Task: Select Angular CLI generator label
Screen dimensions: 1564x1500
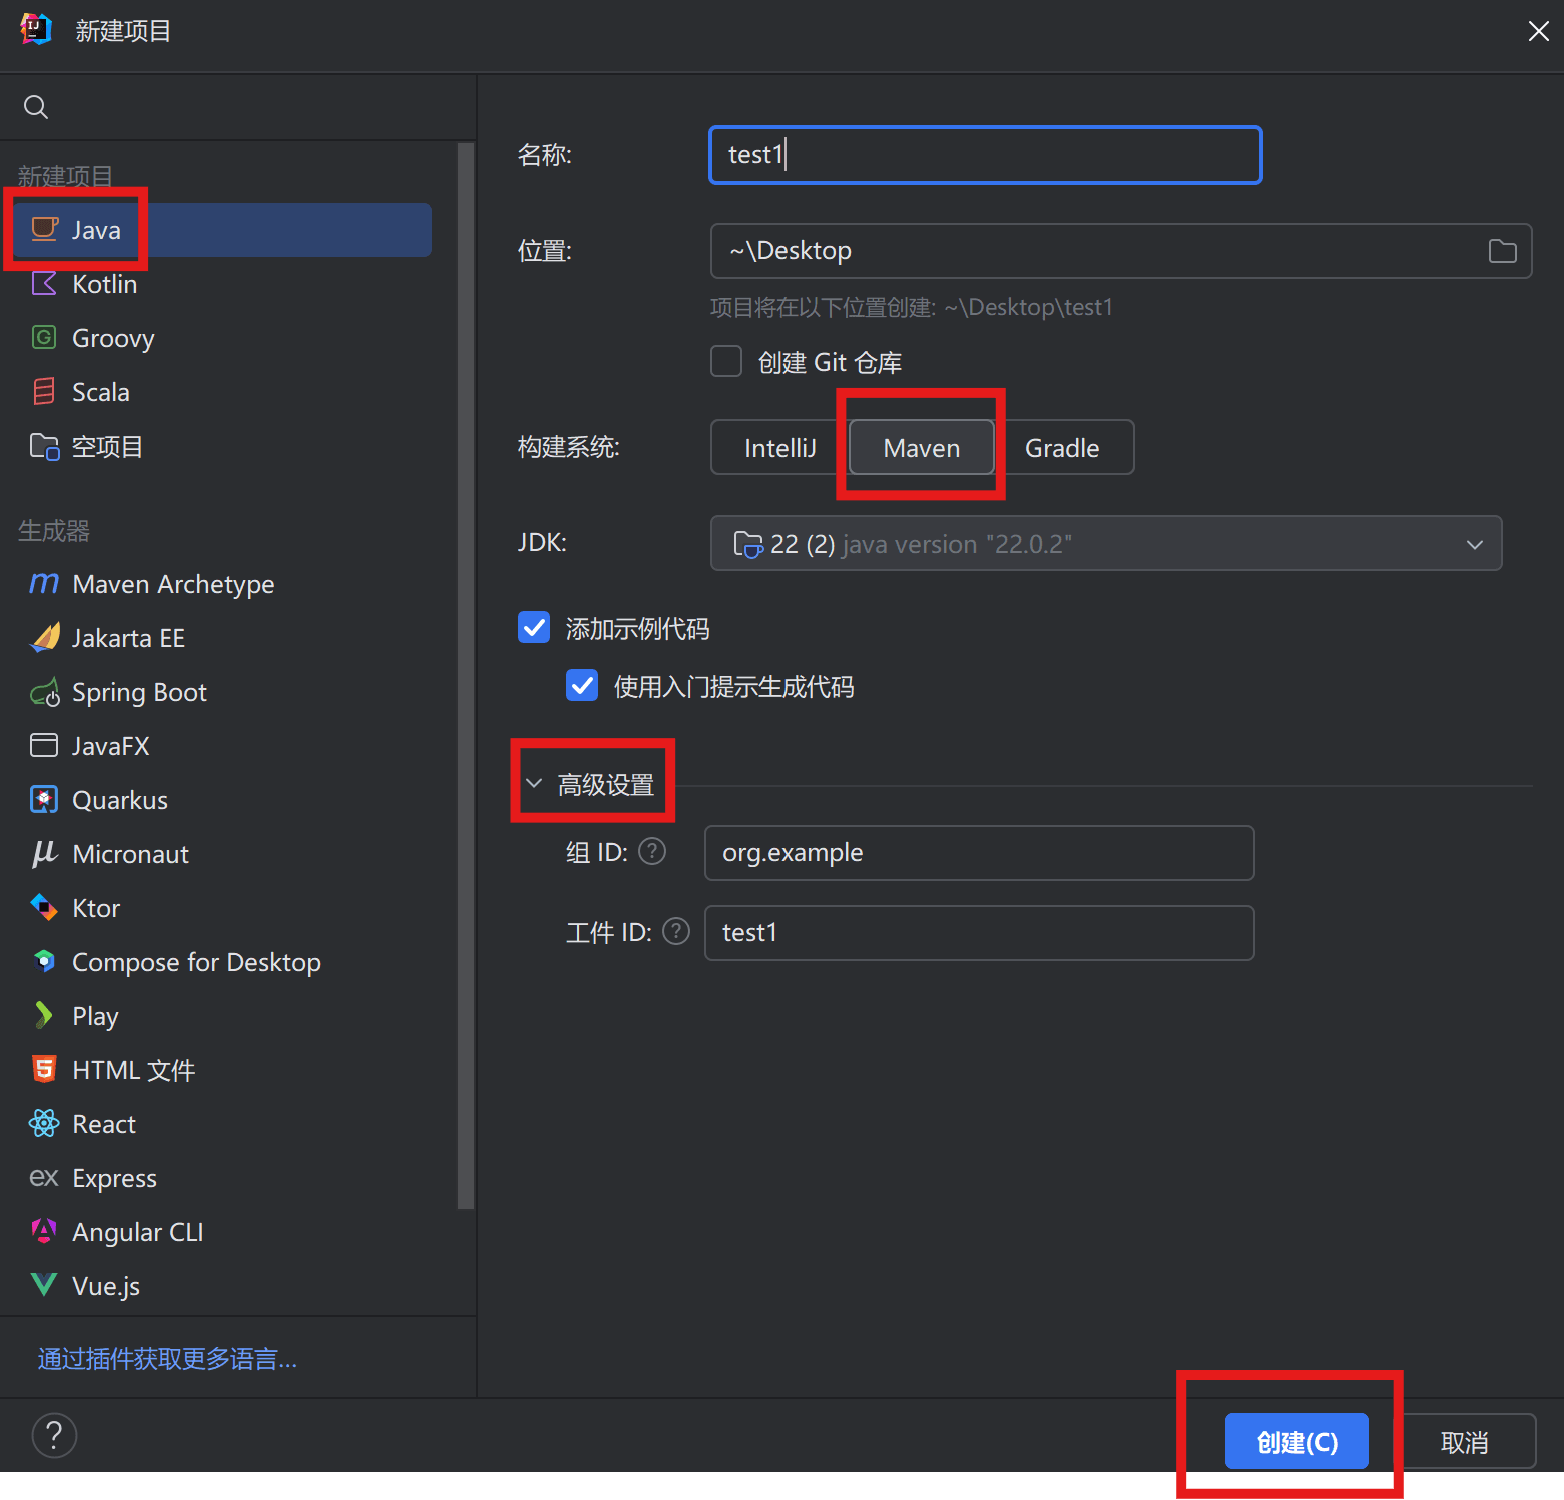Action: coord(137,1232)
